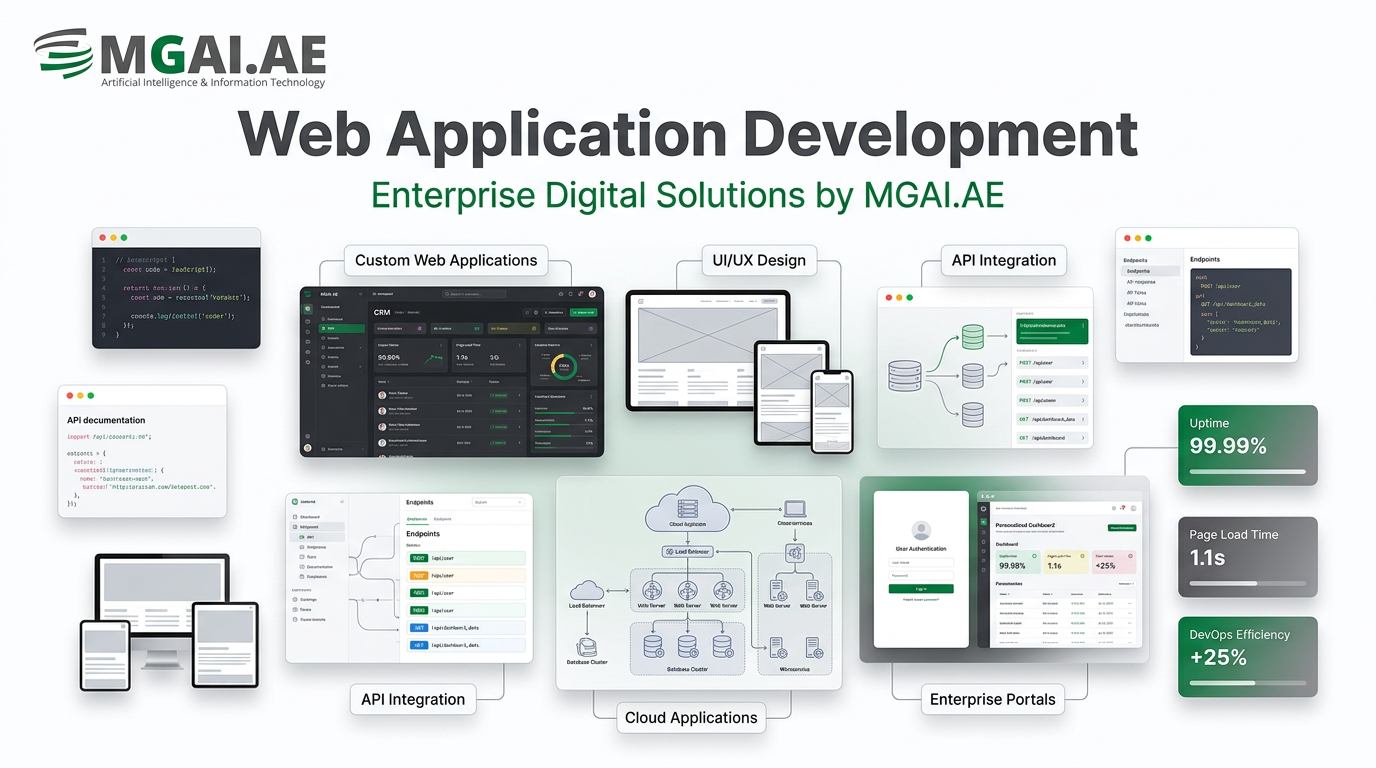Click the Endpoints heading in top-right code window
Image resolution: width=1376 pixels, height=768 pixels.
click(x=1205, y=259)
